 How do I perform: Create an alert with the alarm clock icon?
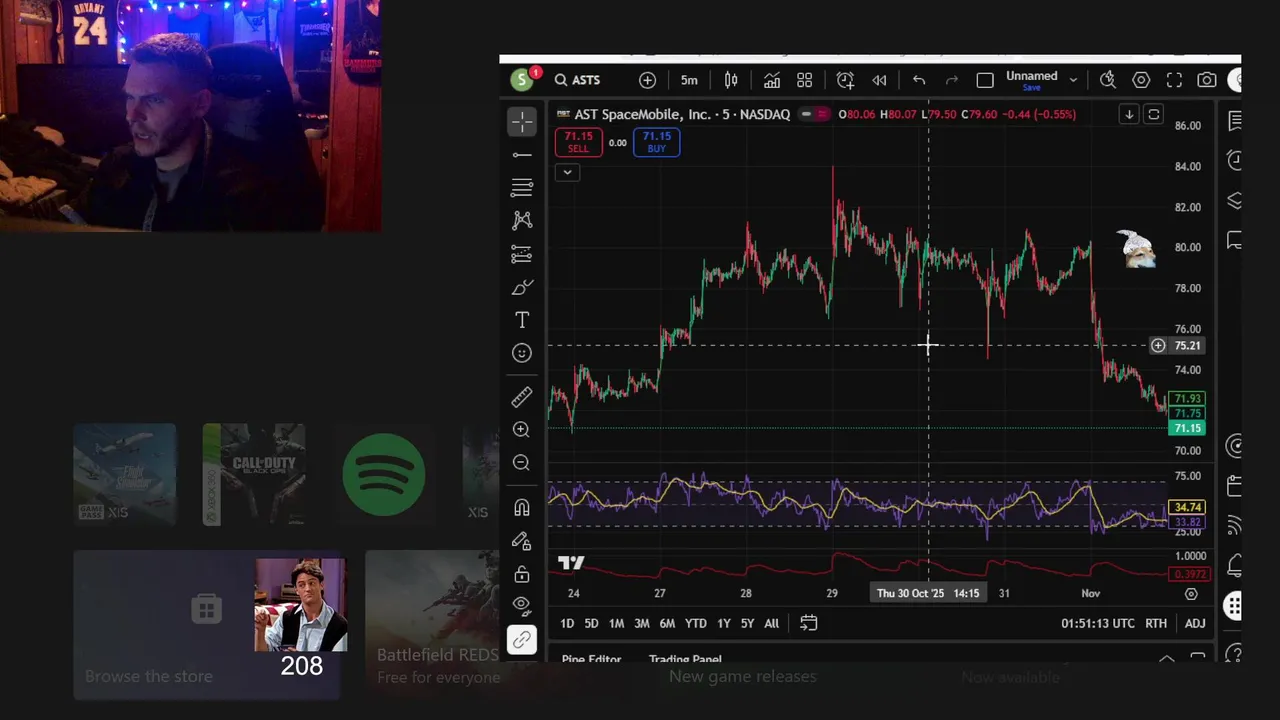(x=845, y=80)
